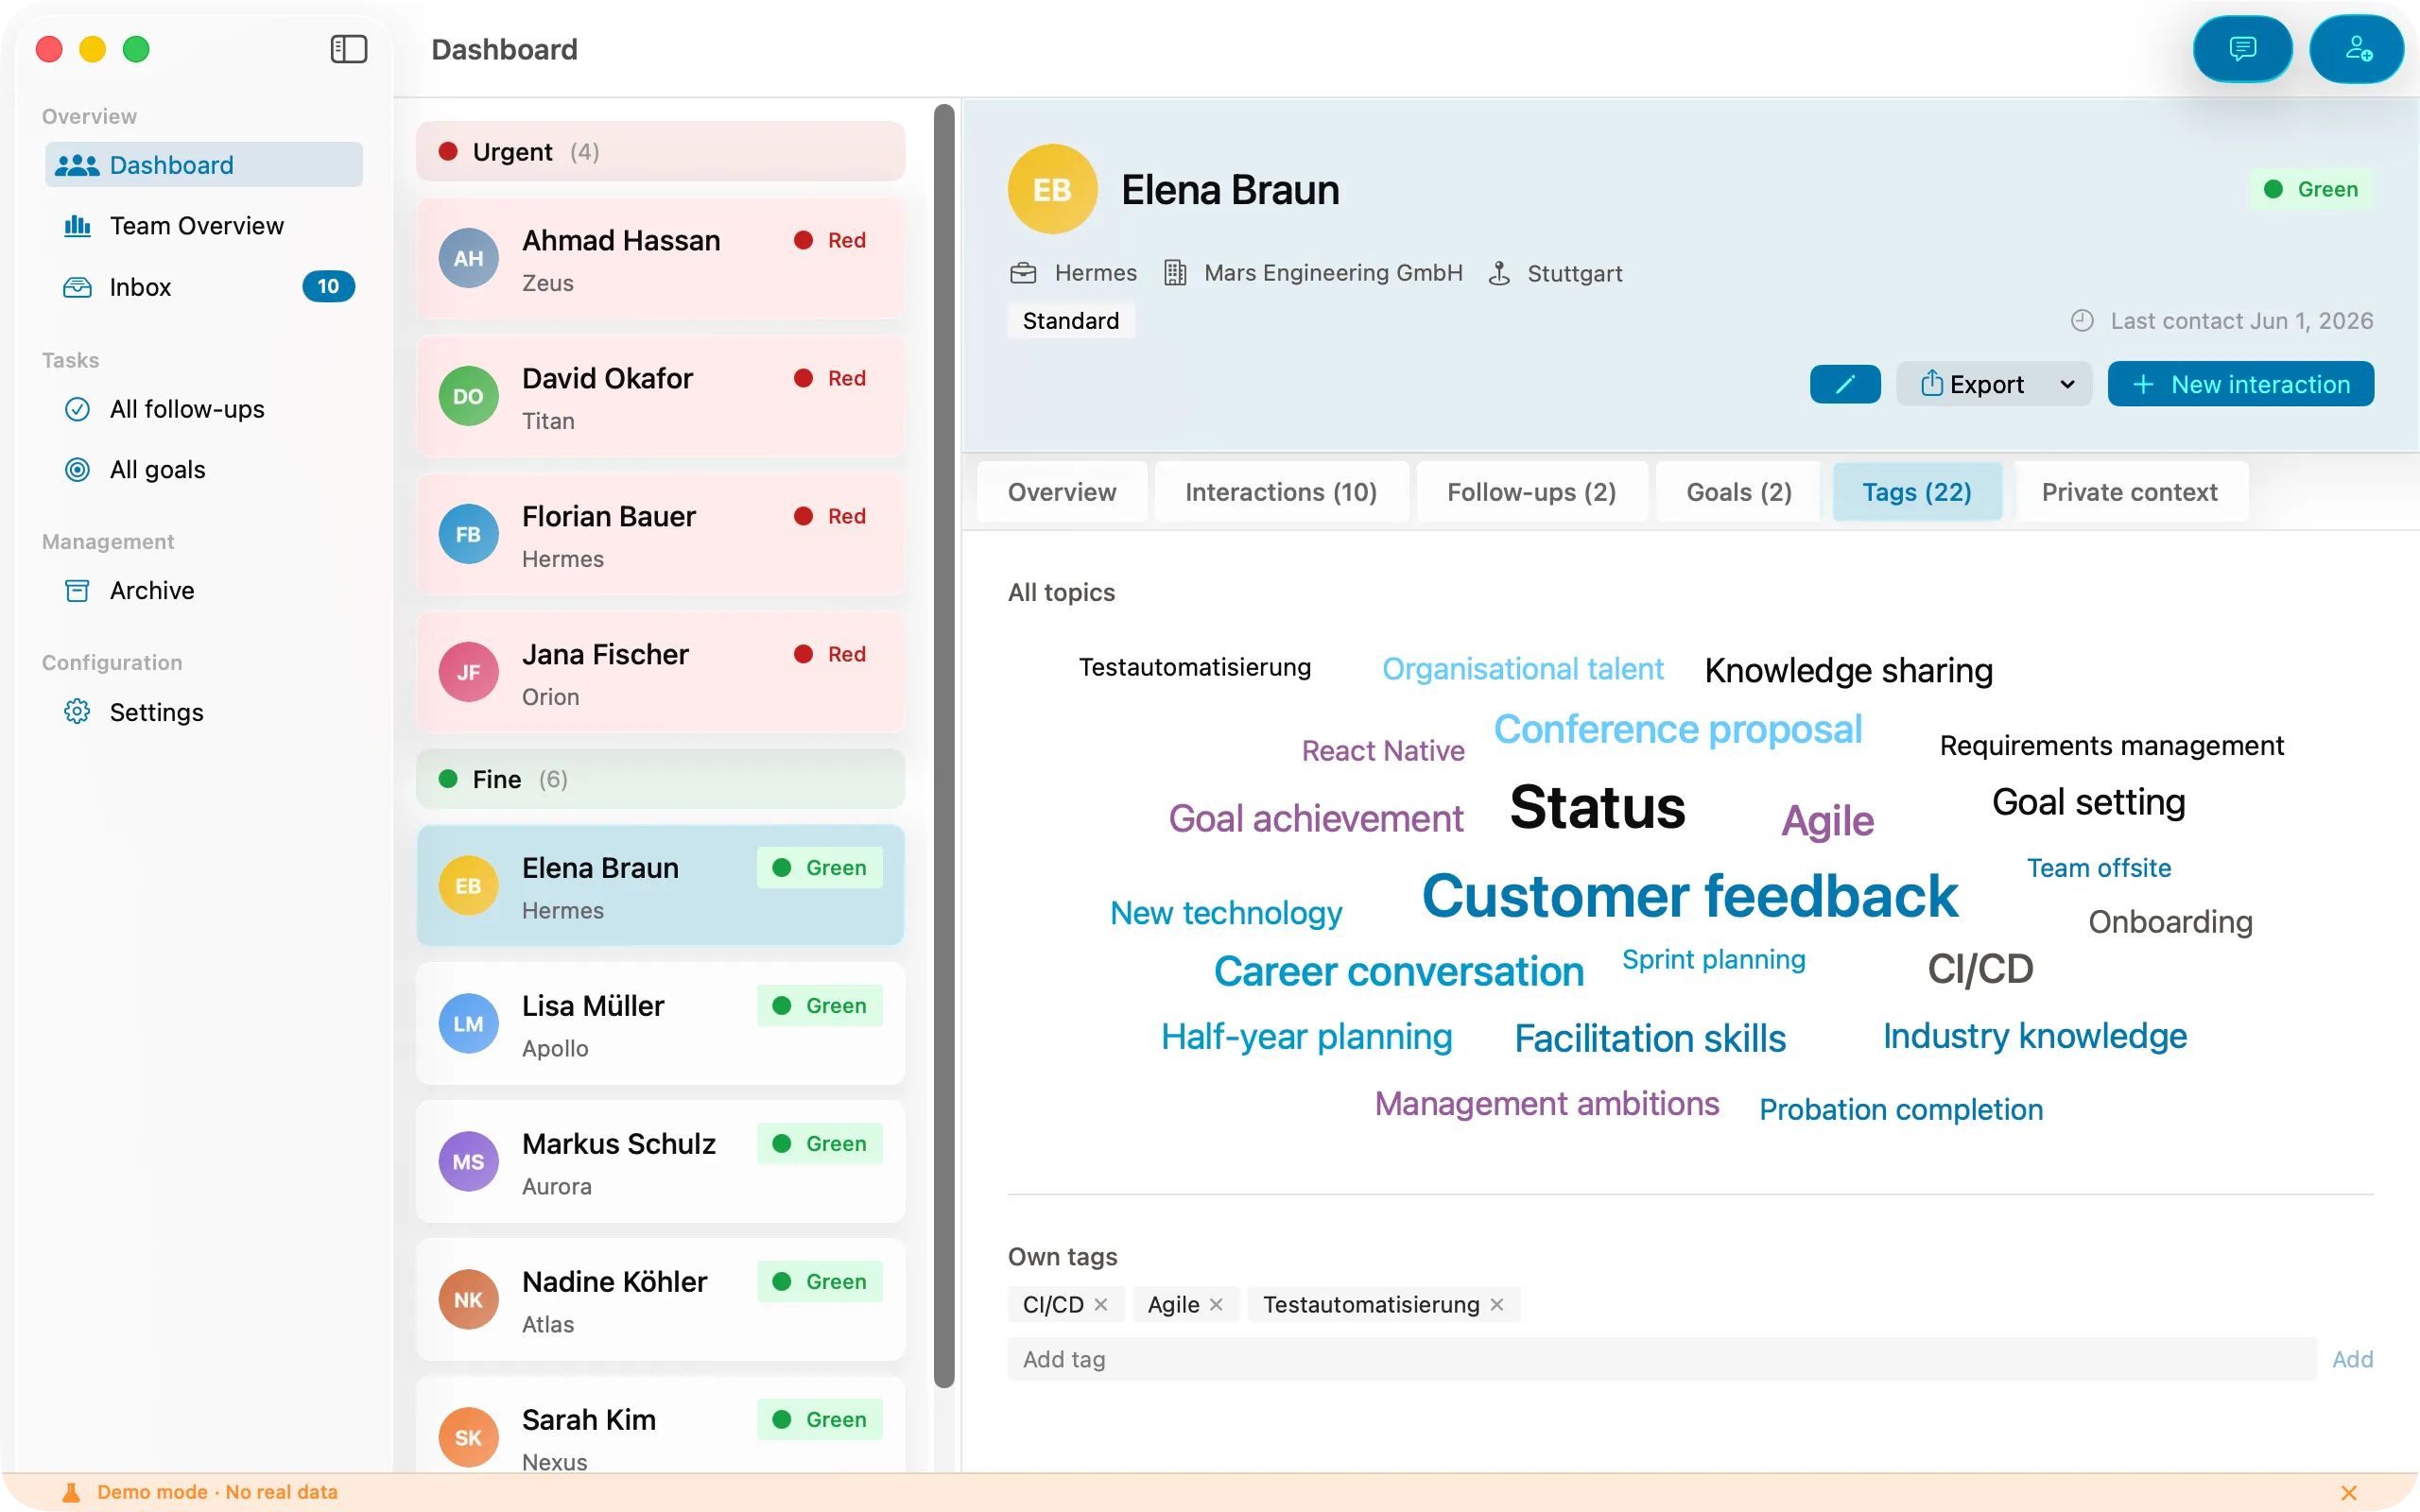Open Team Overview chart icon

77,226
